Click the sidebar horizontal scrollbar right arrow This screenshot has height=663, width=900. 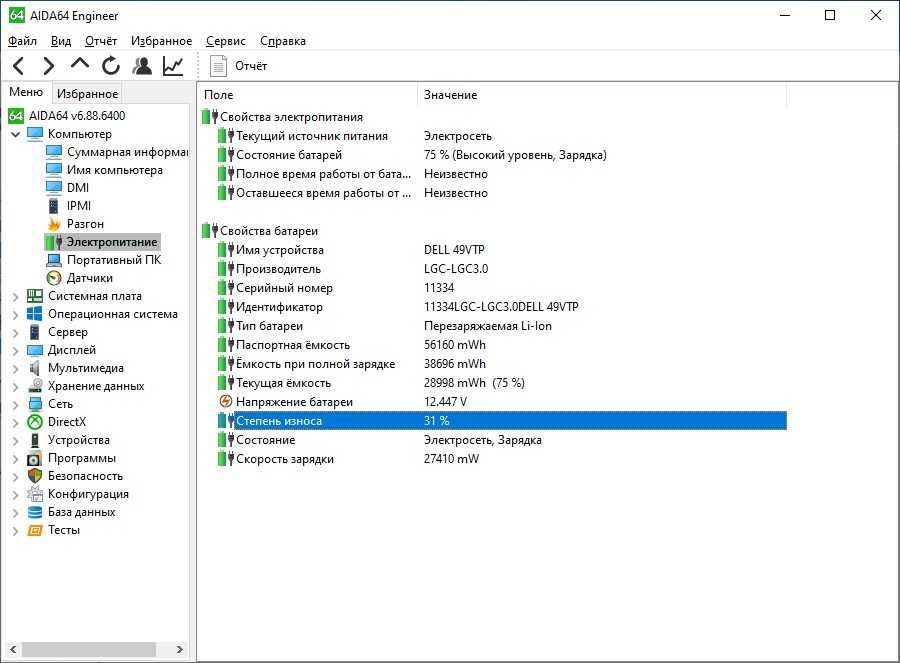pos(180,650)
